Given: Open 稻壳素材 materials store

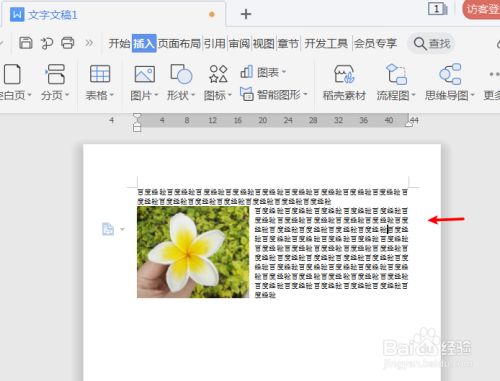Looking at the screenshot, I should point(344,83).
